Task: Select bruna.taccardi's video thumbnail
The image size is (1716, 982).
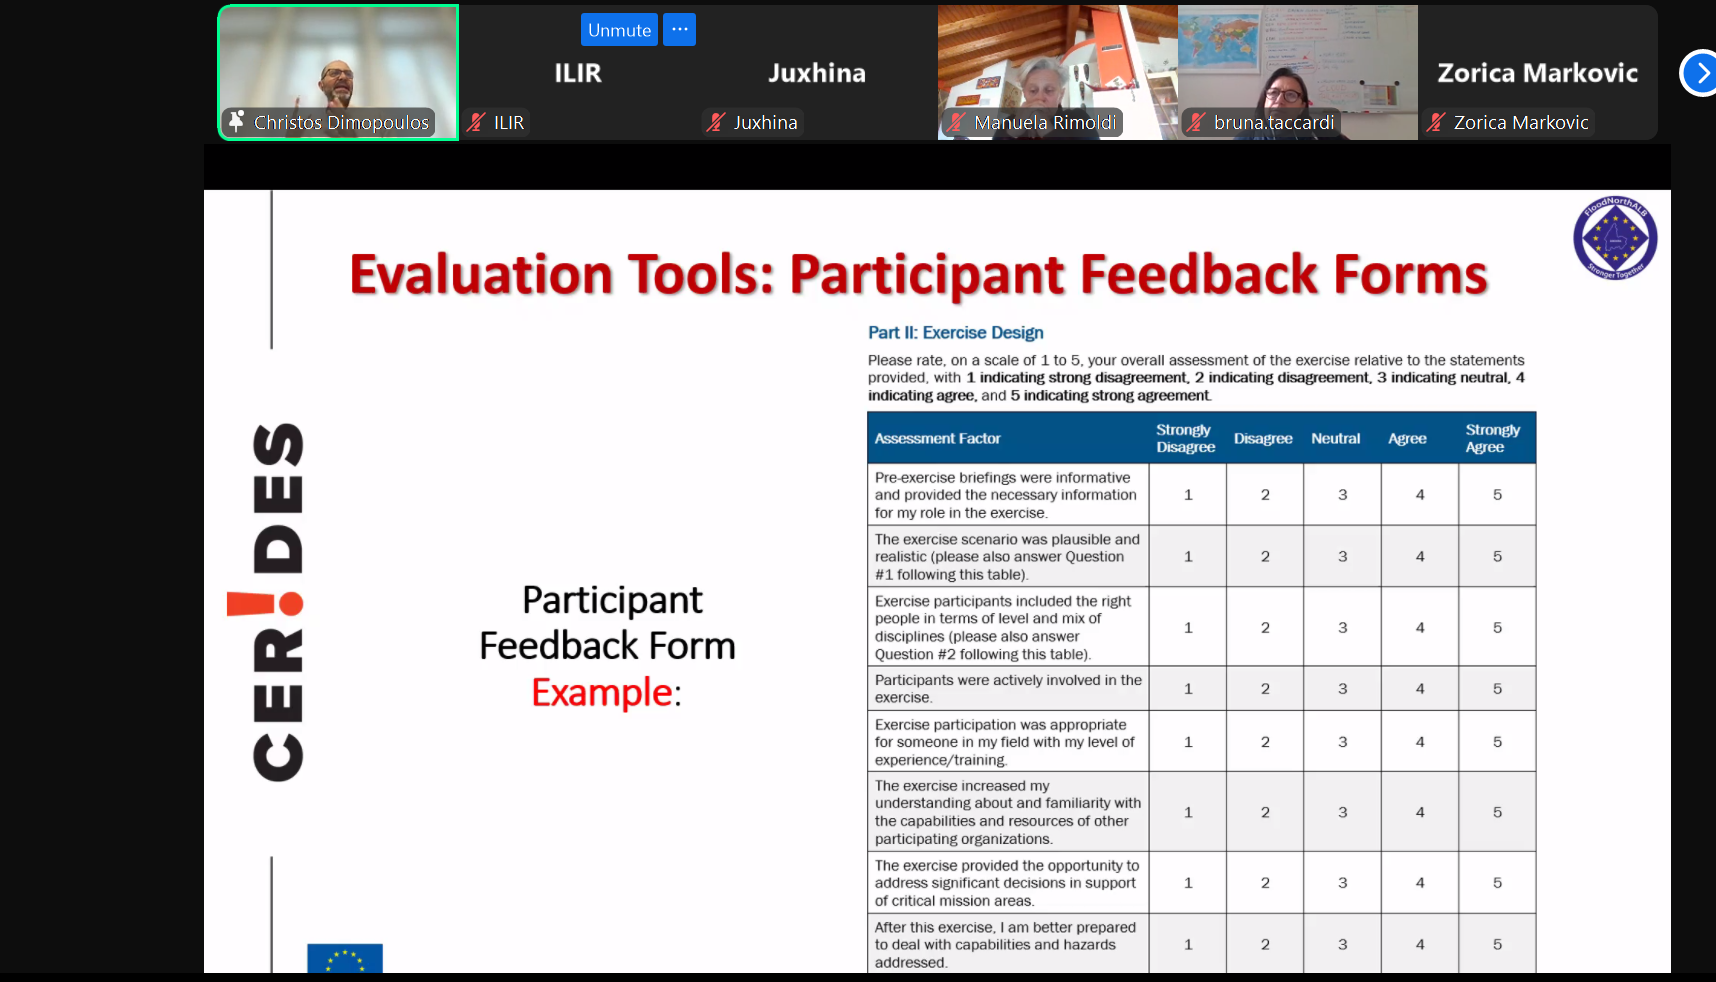Action: (1298, 73)
